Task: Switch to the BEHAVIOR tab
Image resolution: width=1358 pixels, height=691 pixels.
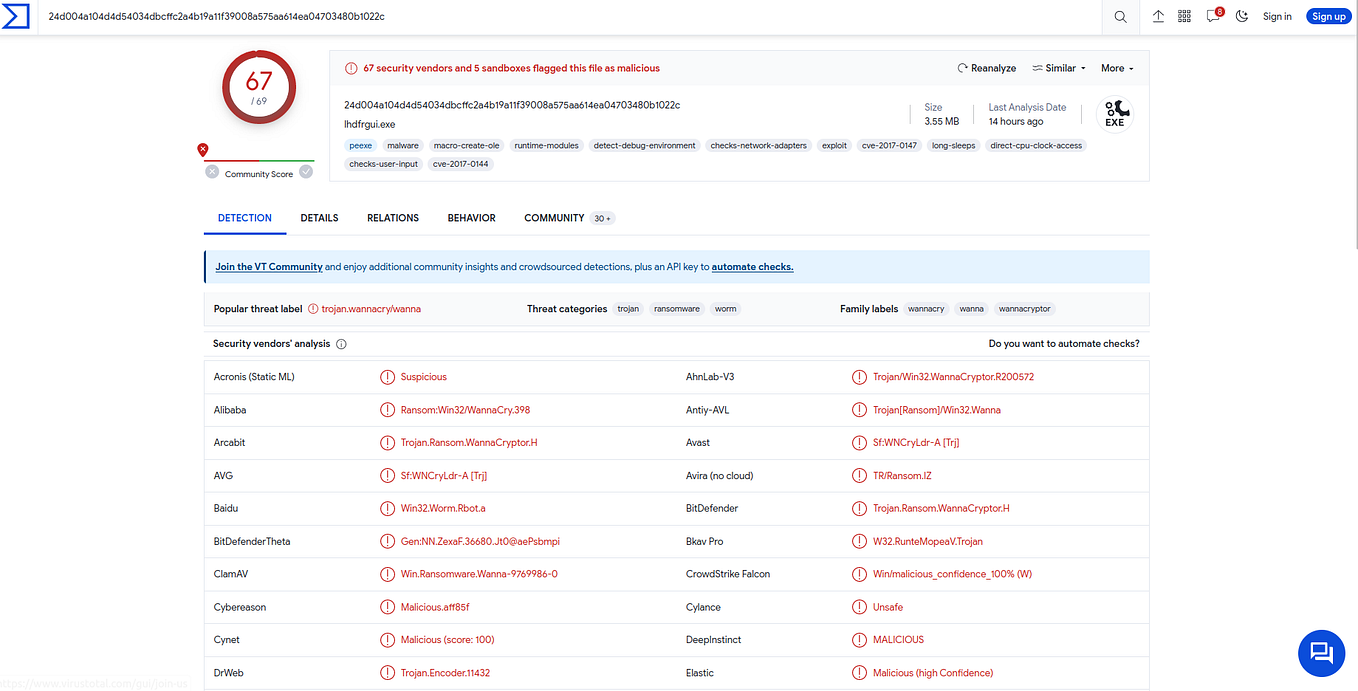Action: tap(471, 217)
